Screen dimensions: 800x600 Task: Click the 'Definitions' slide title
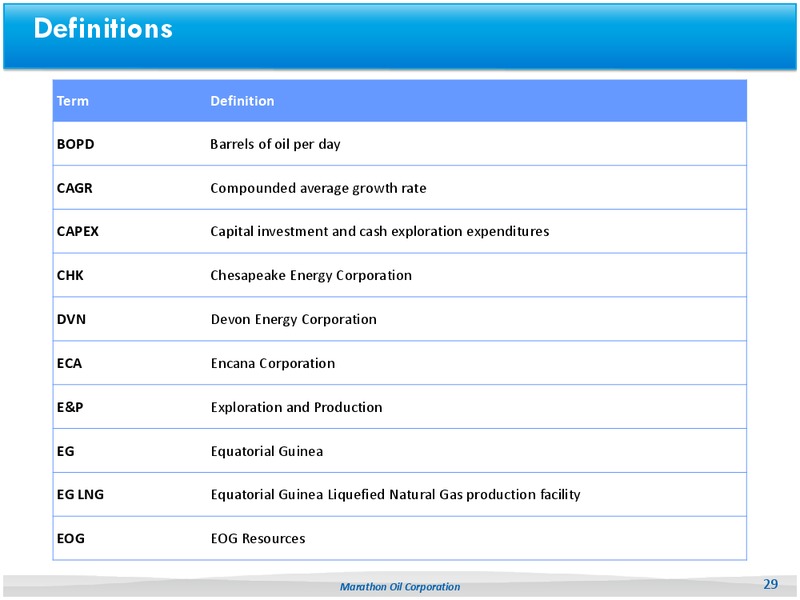103,28
